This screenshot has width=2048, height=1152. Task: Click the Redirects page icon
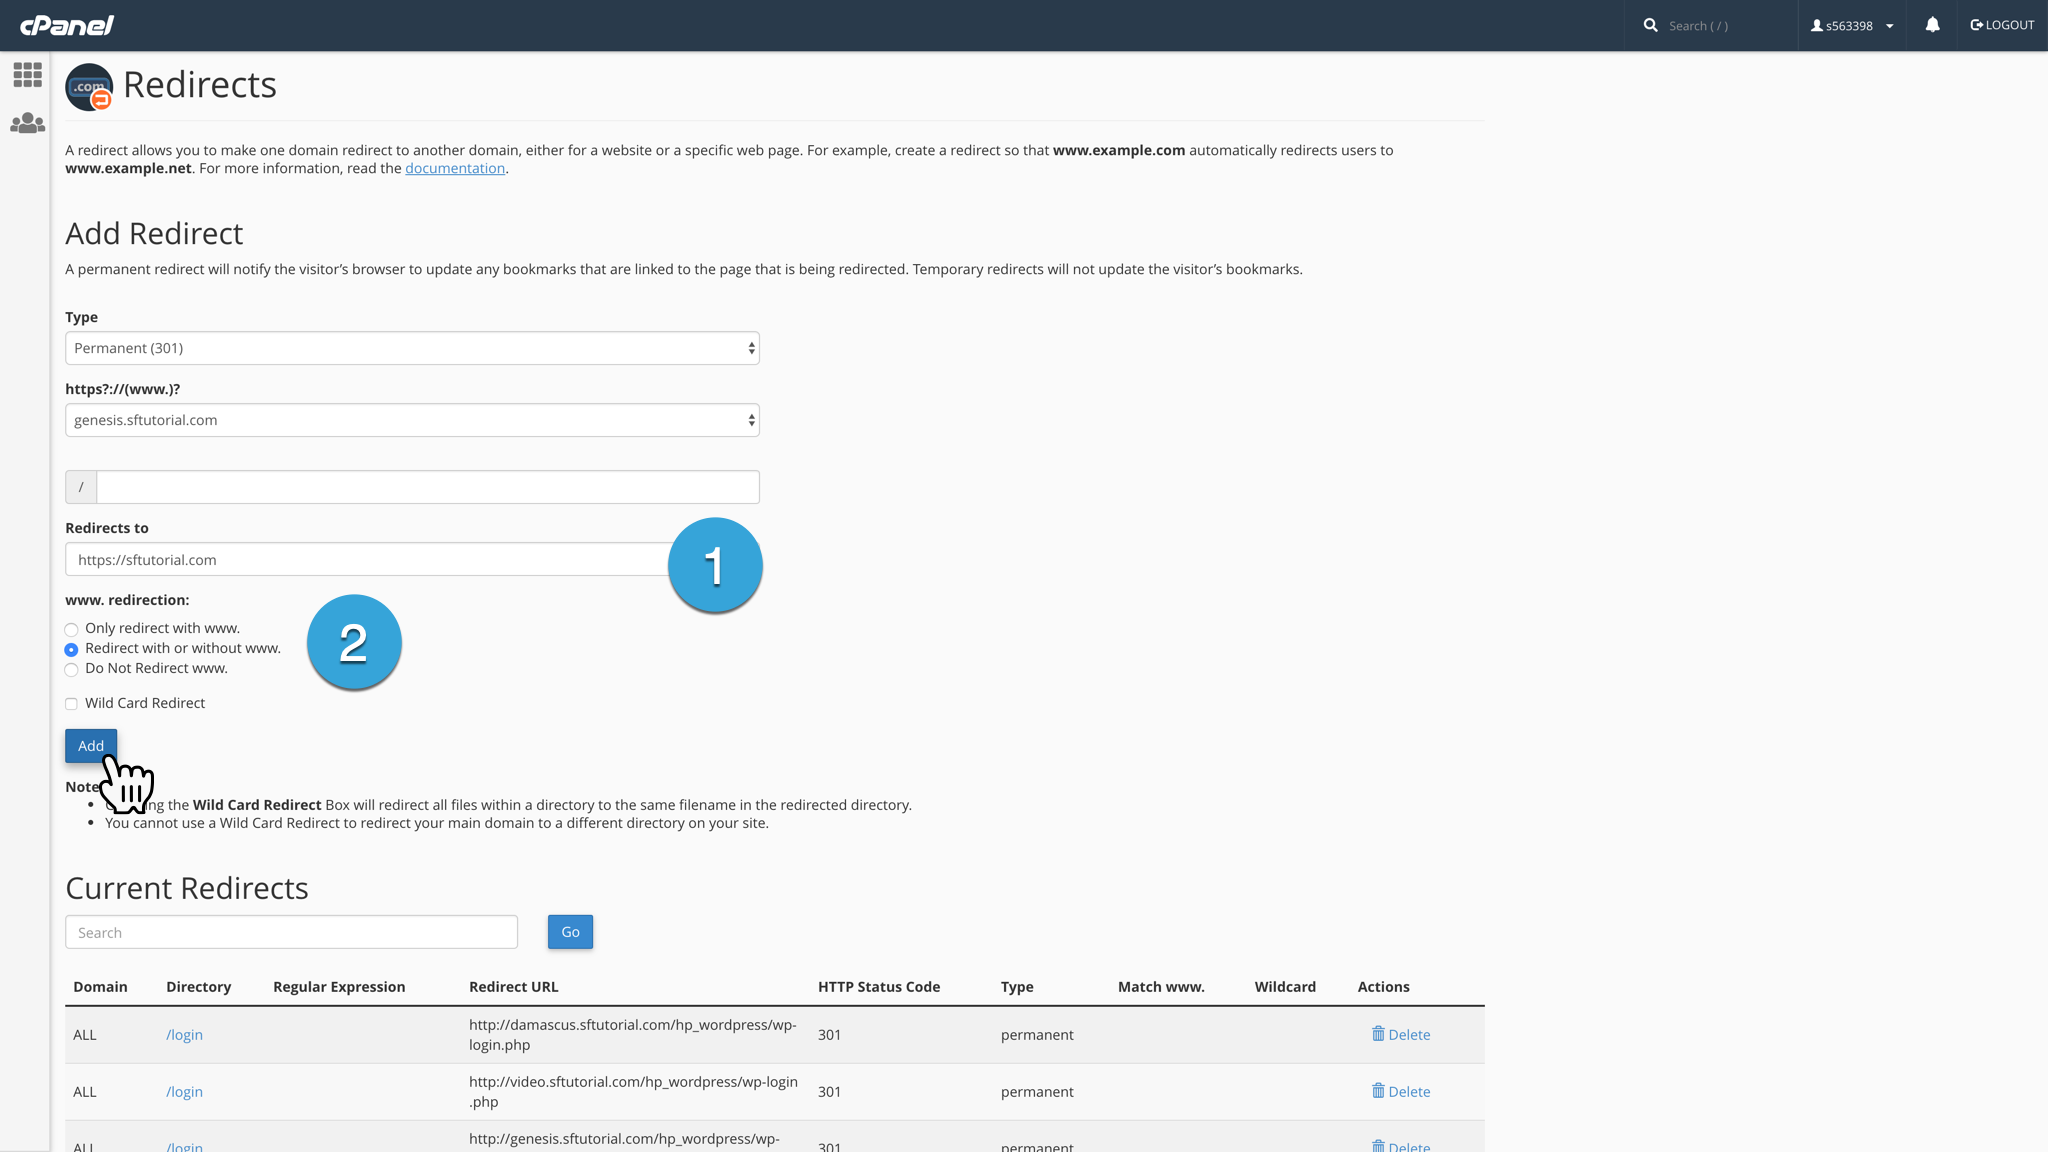(89, 87)
